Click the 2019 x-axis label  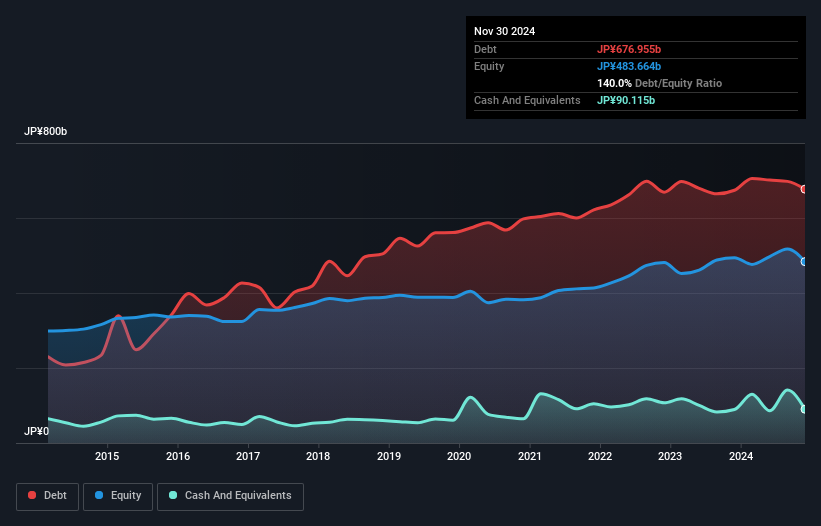pos(389,456)
